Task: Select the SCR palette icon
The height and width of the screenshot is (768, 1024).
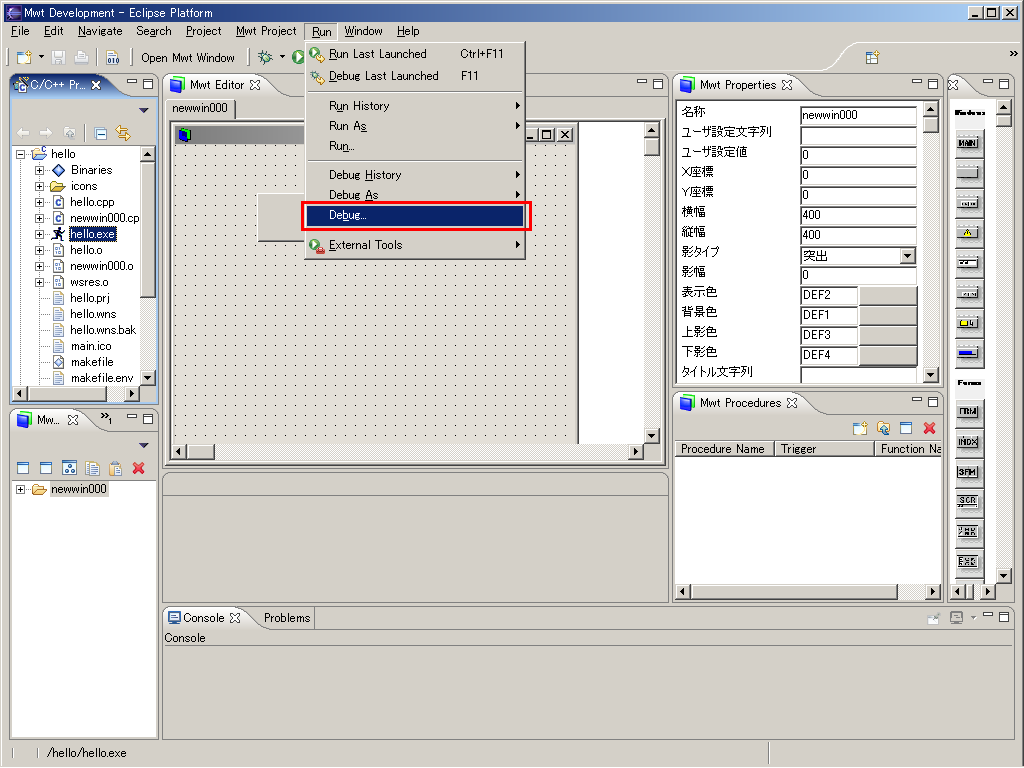Action: coord(967,501)
